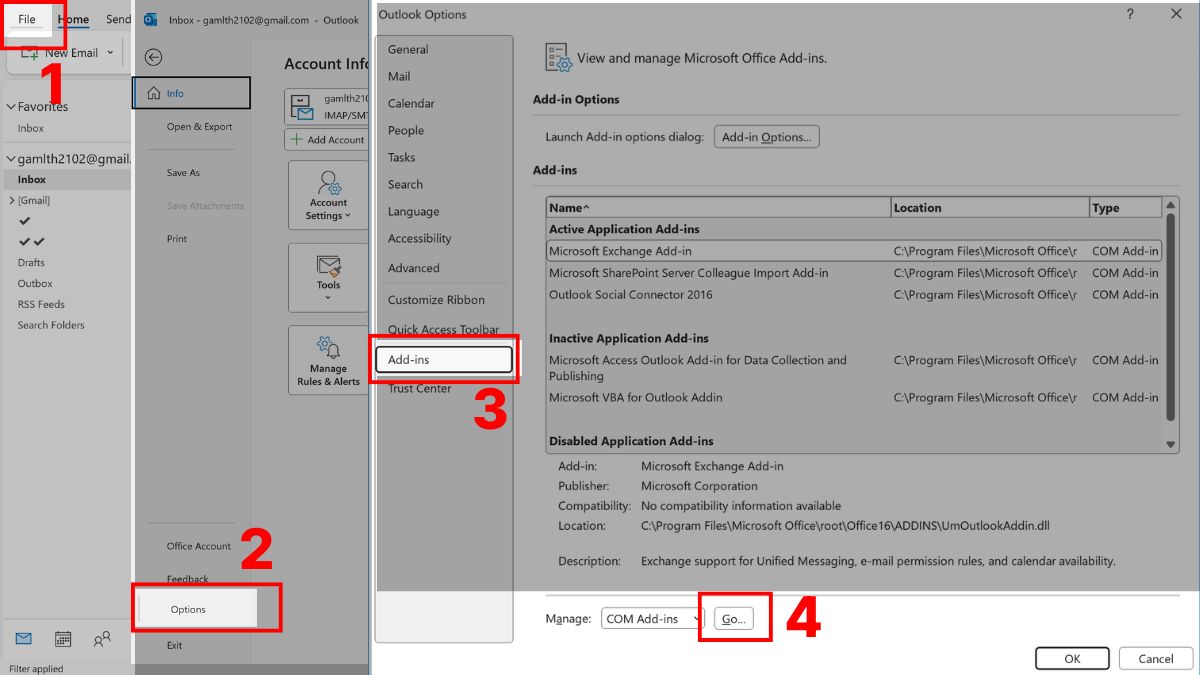Viewport: 1200px width, 675px height.
Task: Select Microsoft SharePoint Server Colleague Import Add-in
Action: pyautogui.click(x=854, y=273)
